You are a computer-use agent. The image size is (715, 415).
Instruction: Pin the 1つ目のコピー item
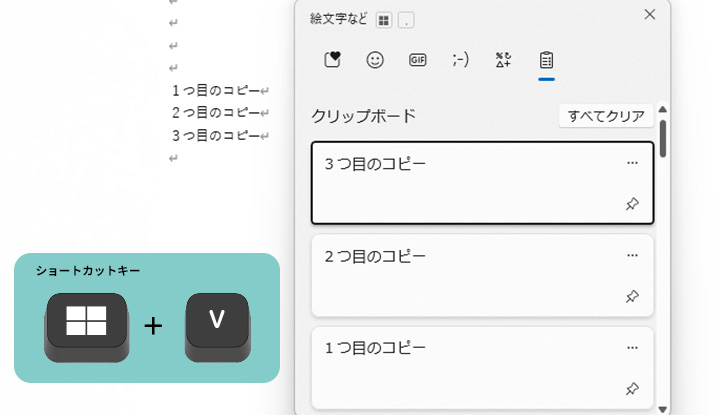click(632, 389)
